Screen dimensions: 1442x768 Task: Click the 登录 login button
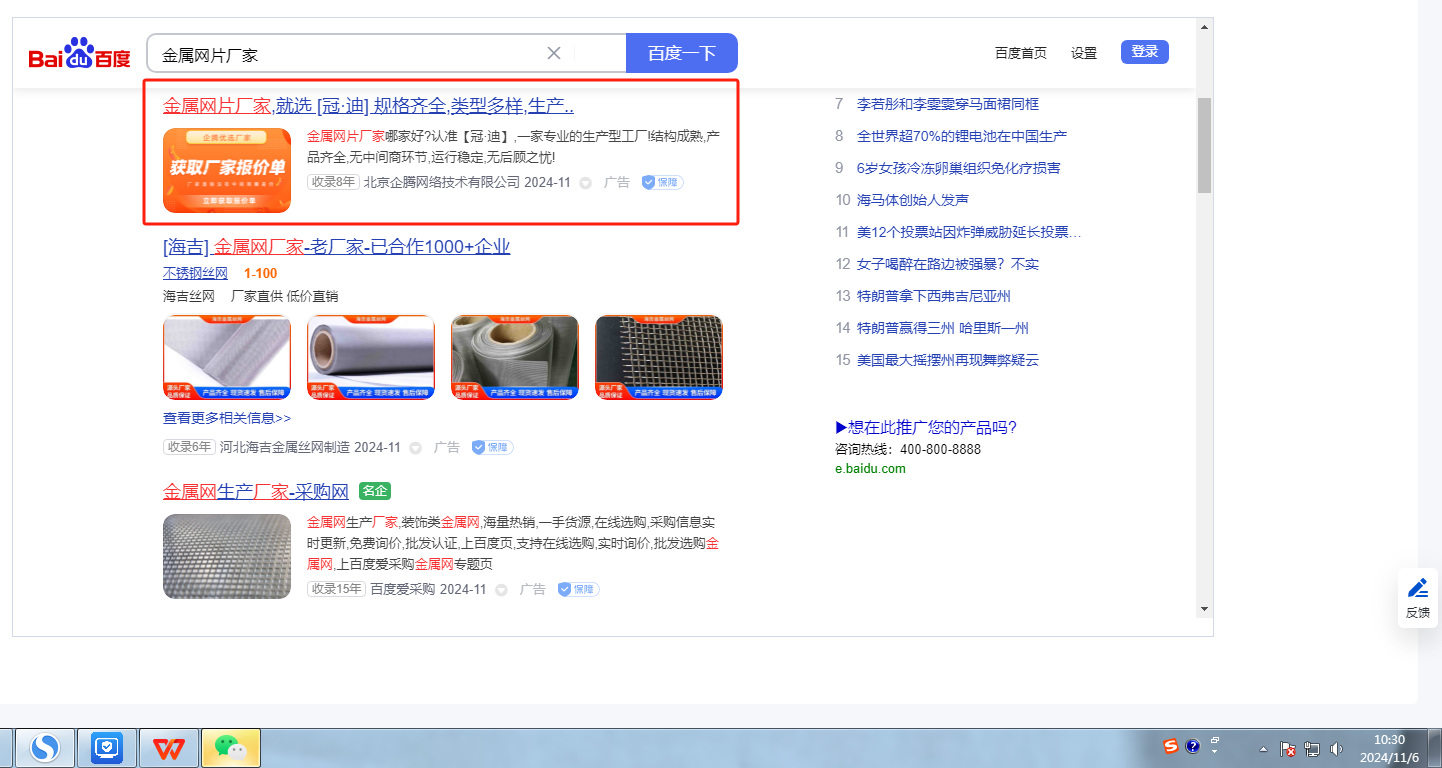pyautogui.click(x=1145, y=52)
